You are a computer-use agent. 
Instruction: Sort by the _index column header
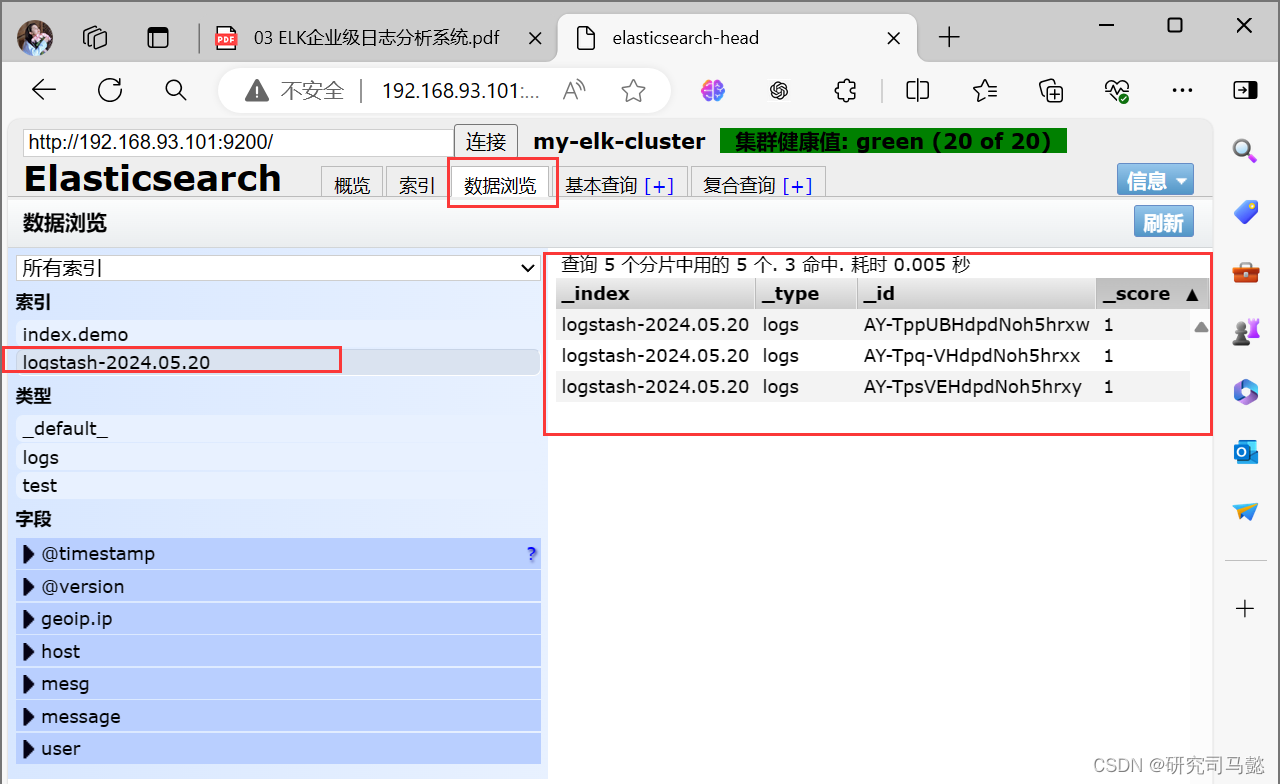[x=656, y=293]
